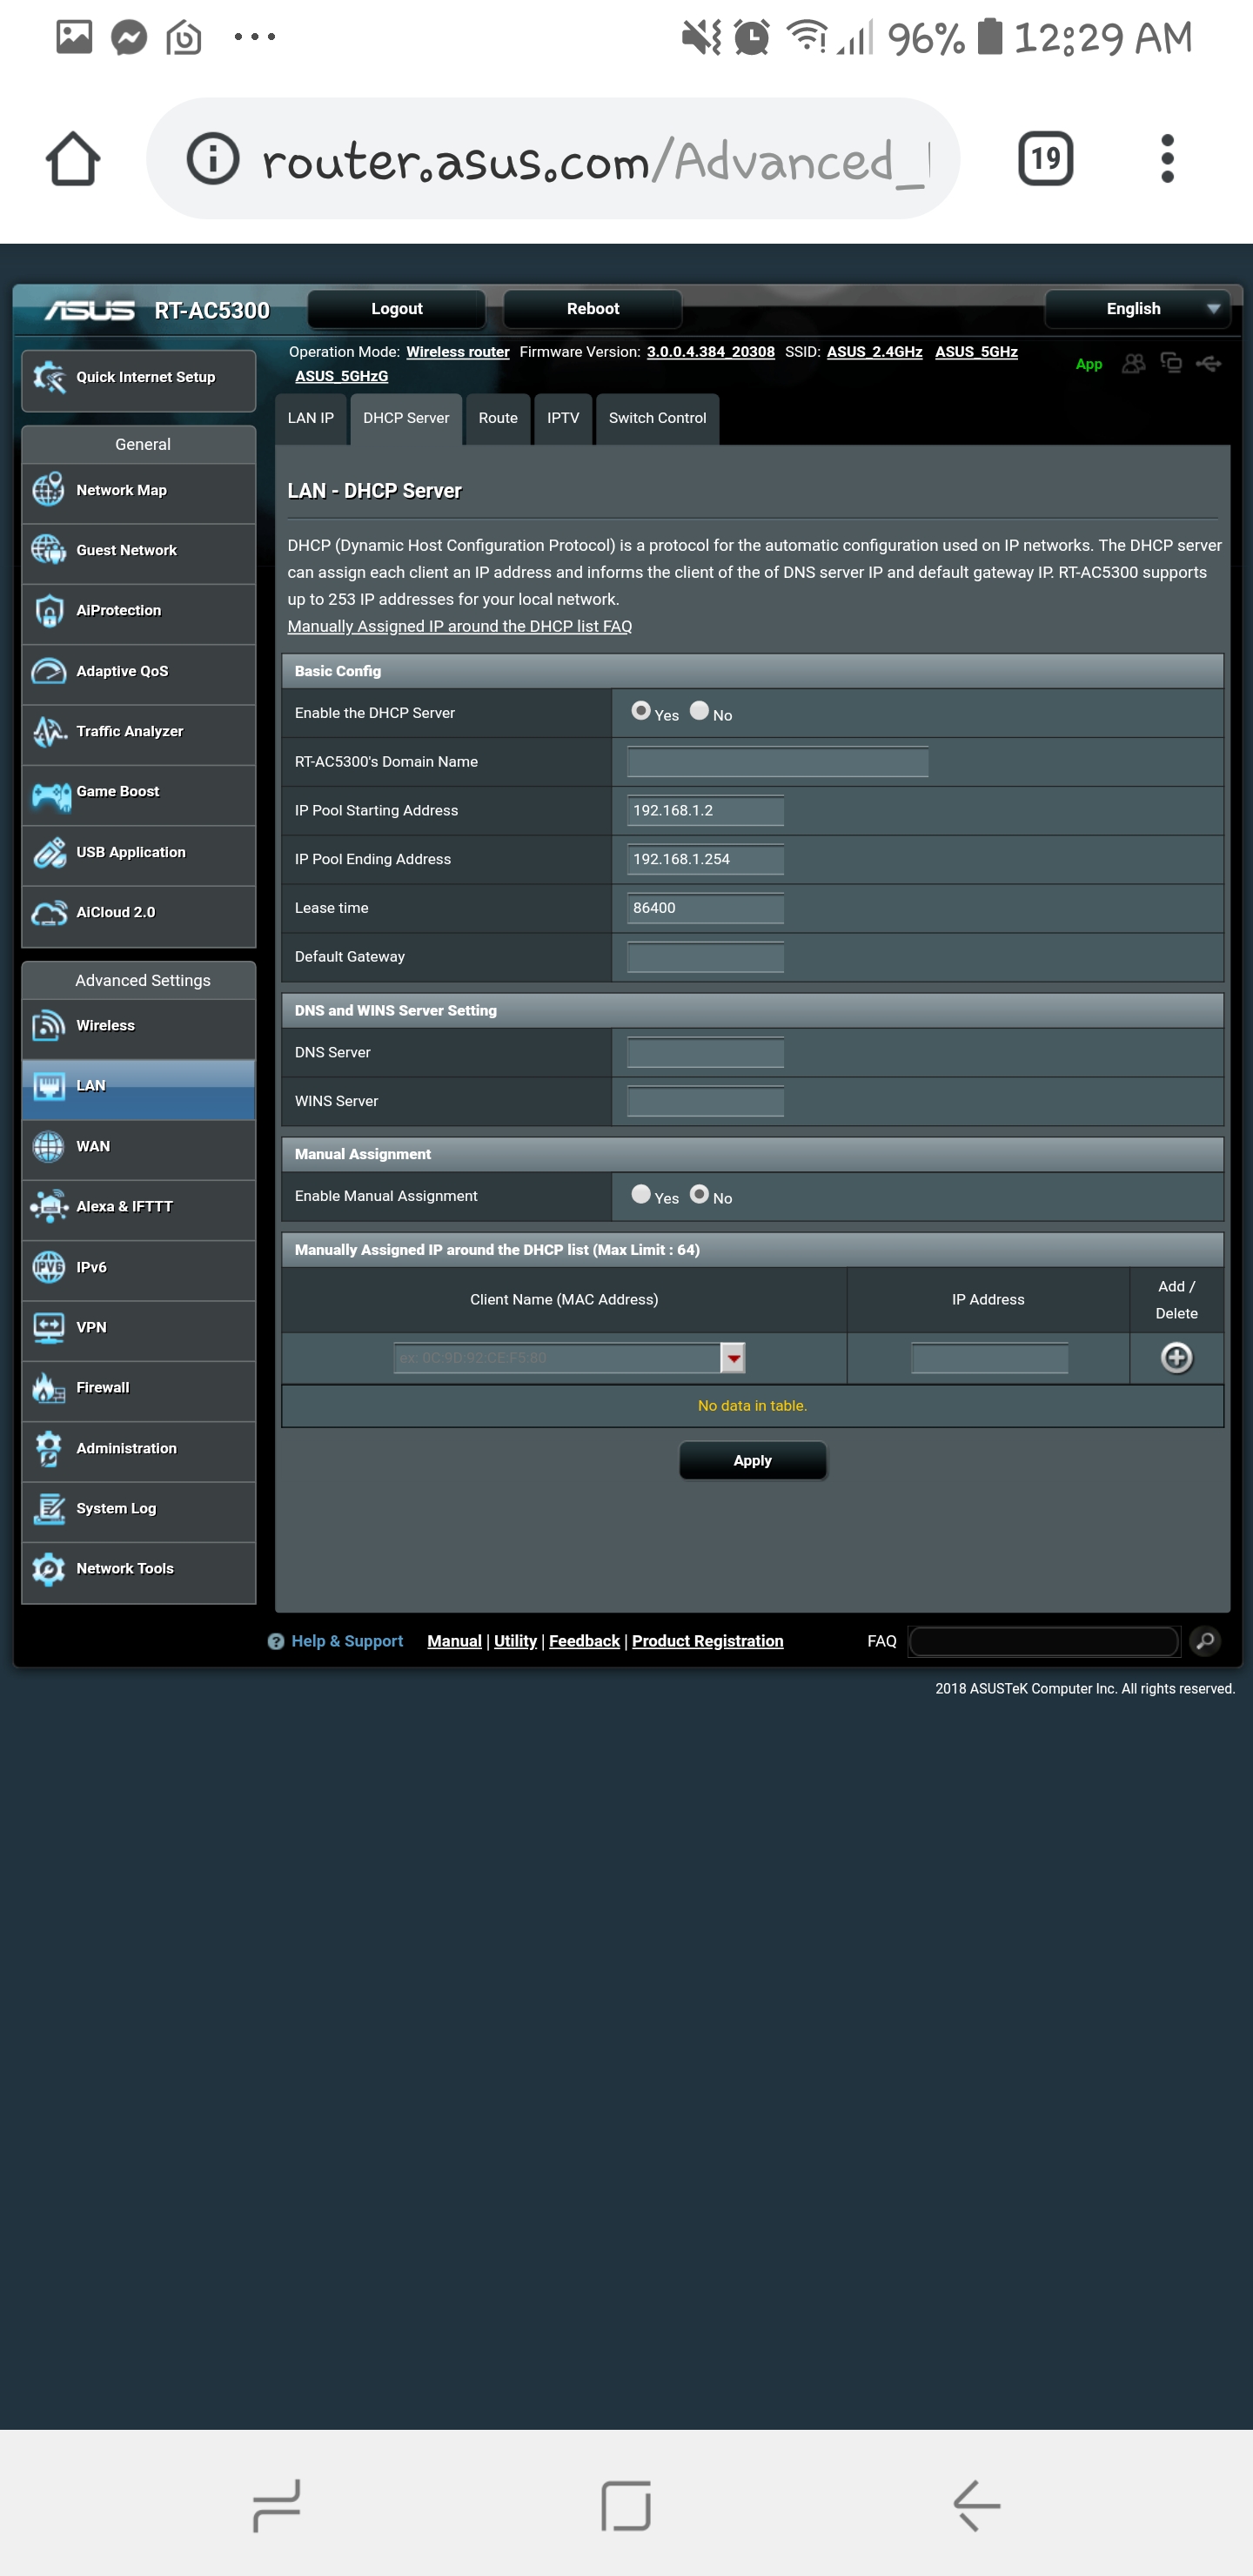1253x2576 pixels.
Task: Click the Apply button
Action: coord(753,1461)
